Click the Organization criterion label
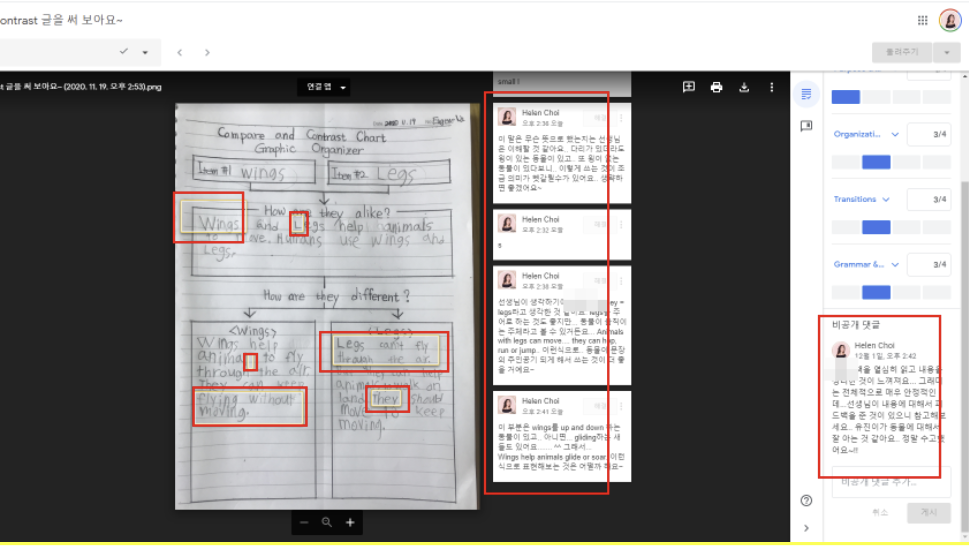This screenshot has width=969, height=548. pos(857,135)
